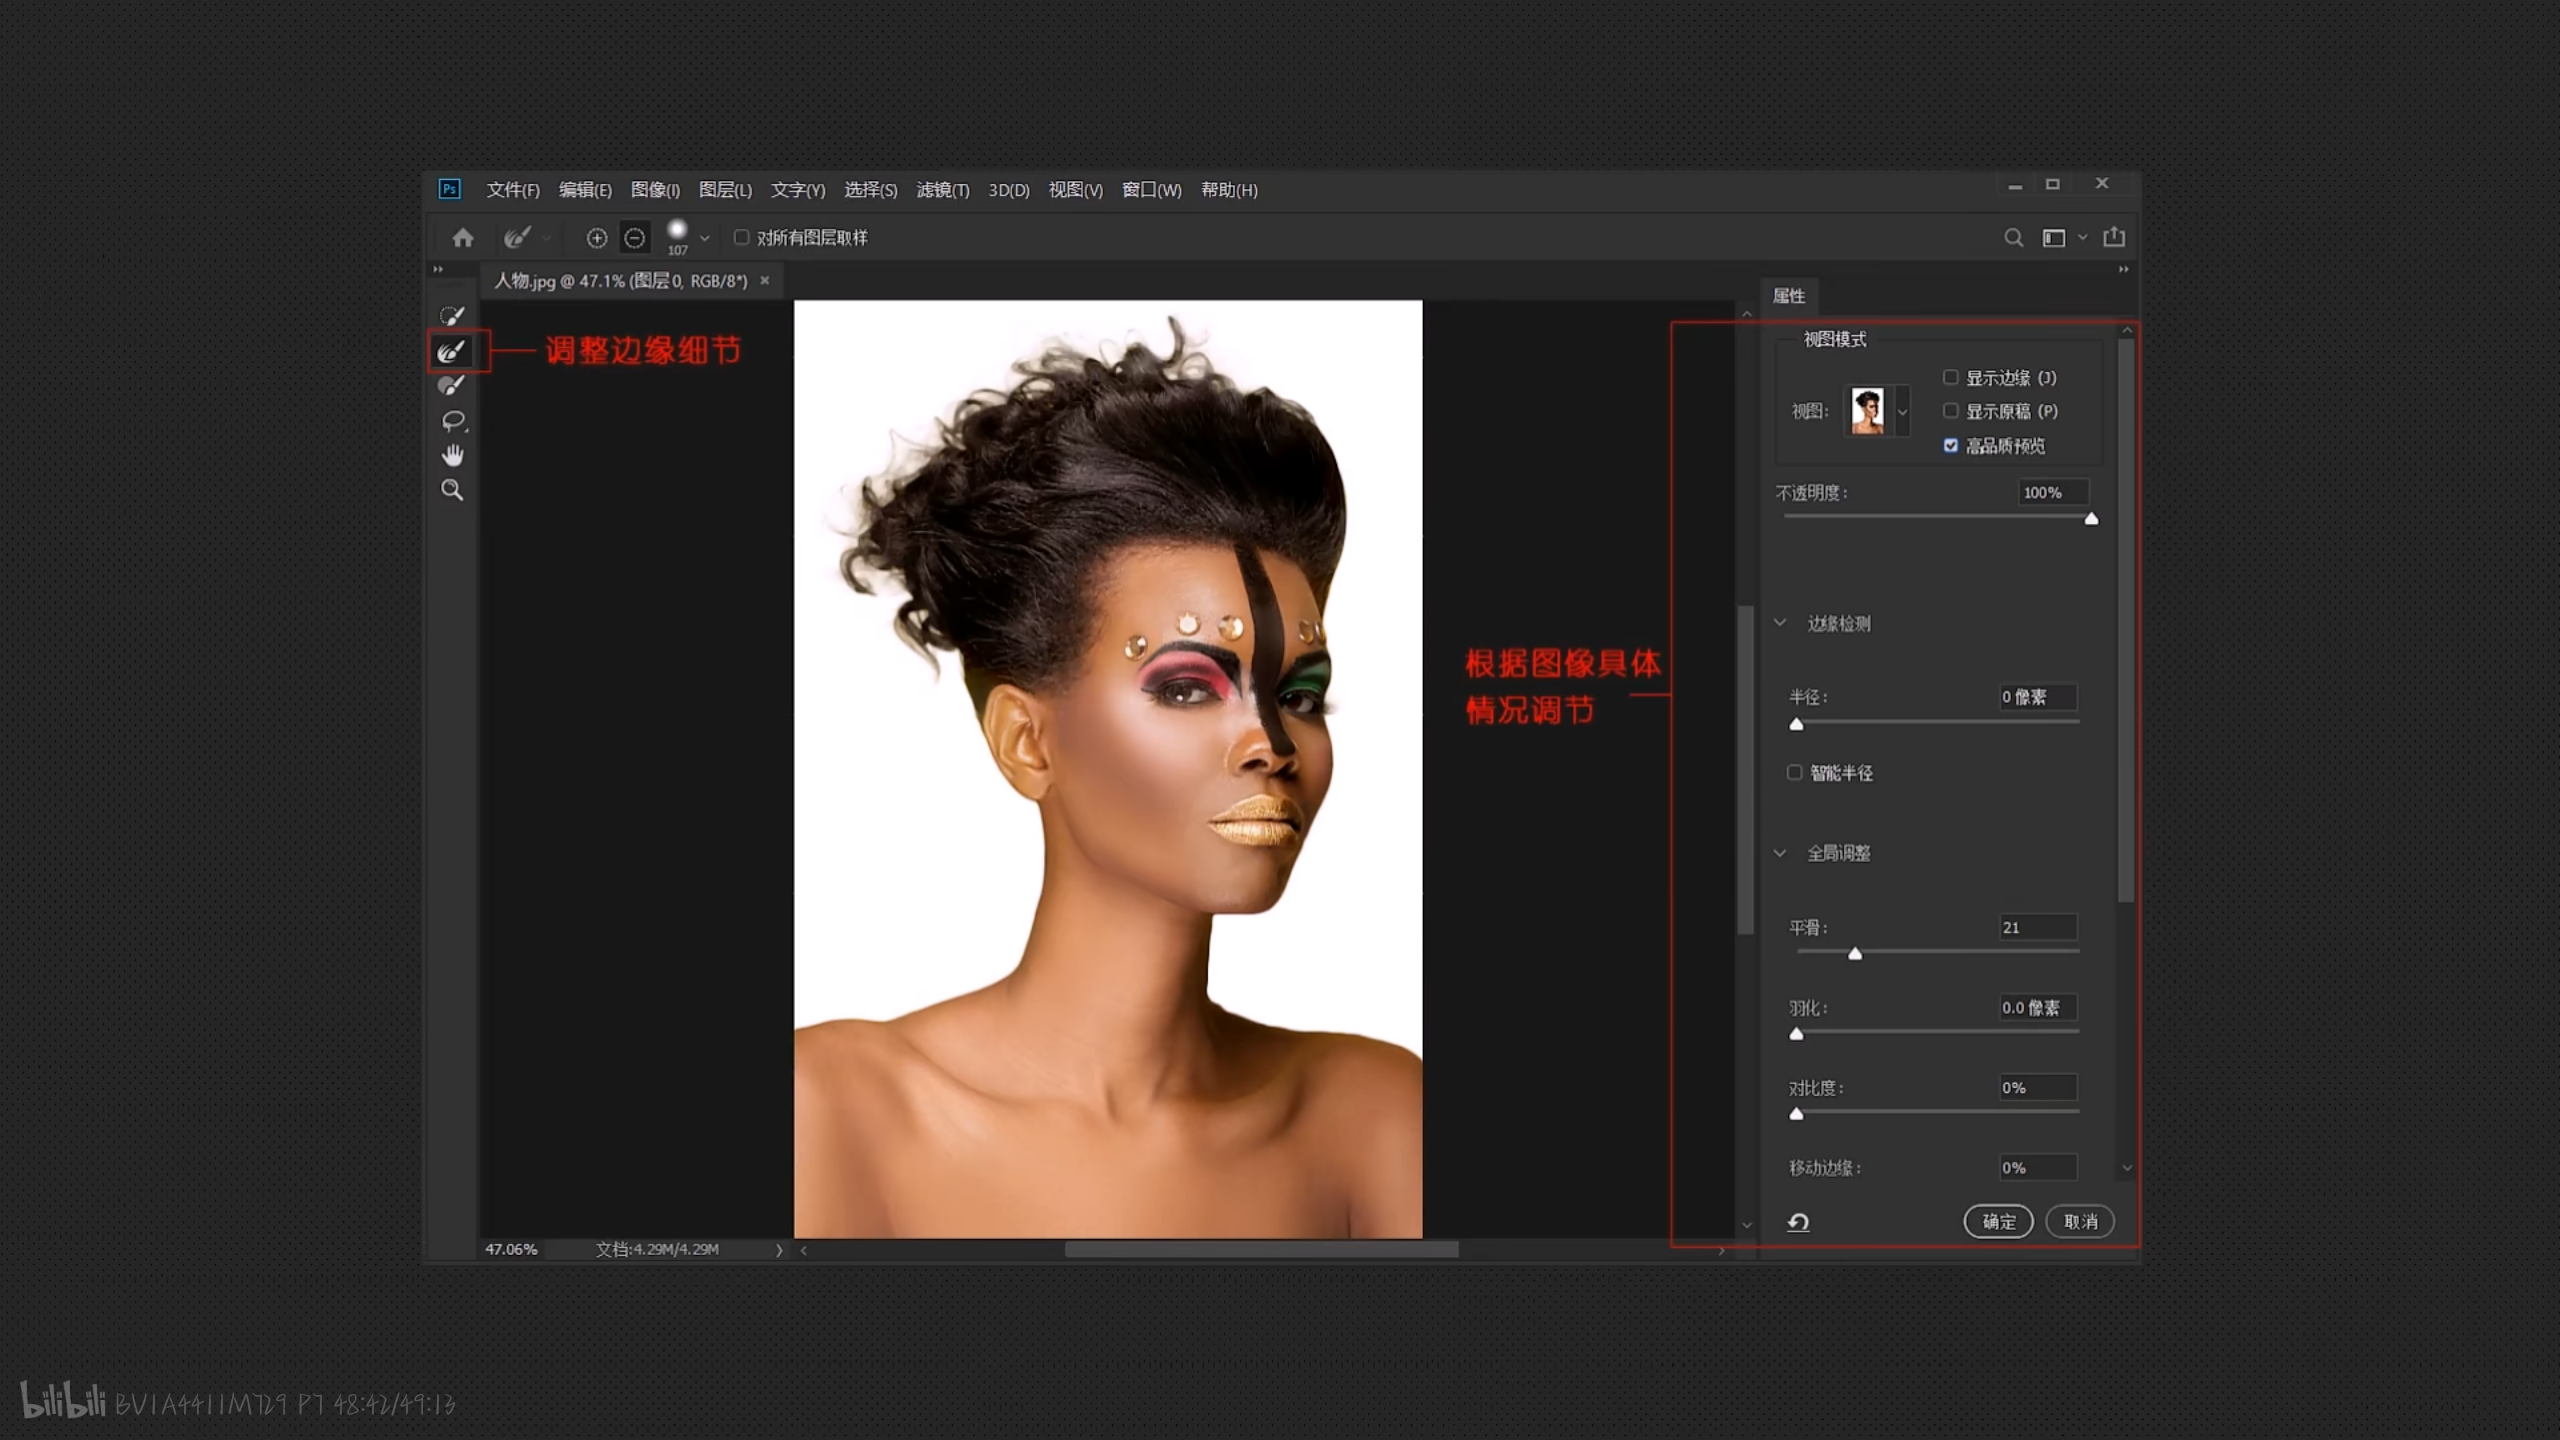Open the 3D(D) menu
The image size is (2560, 1440).
[x=1009, y=190]
